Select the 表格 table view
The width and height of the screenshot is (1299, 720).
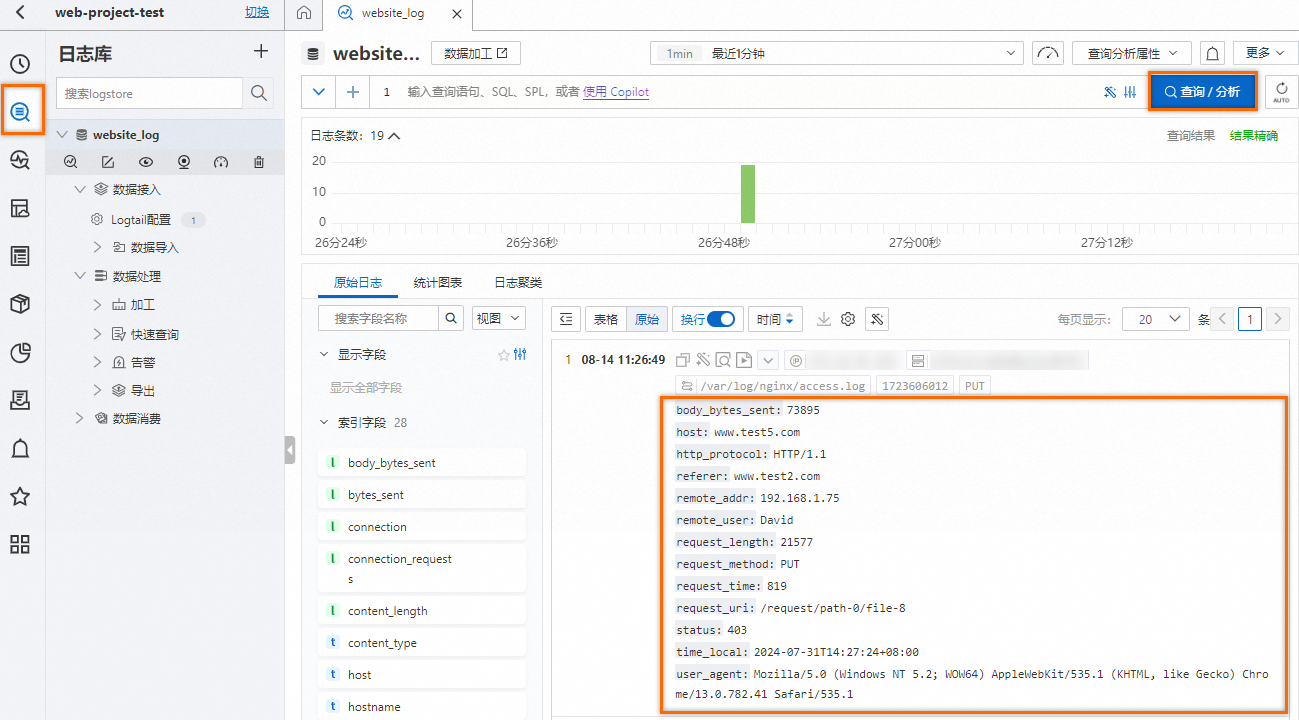coord(606,319)
